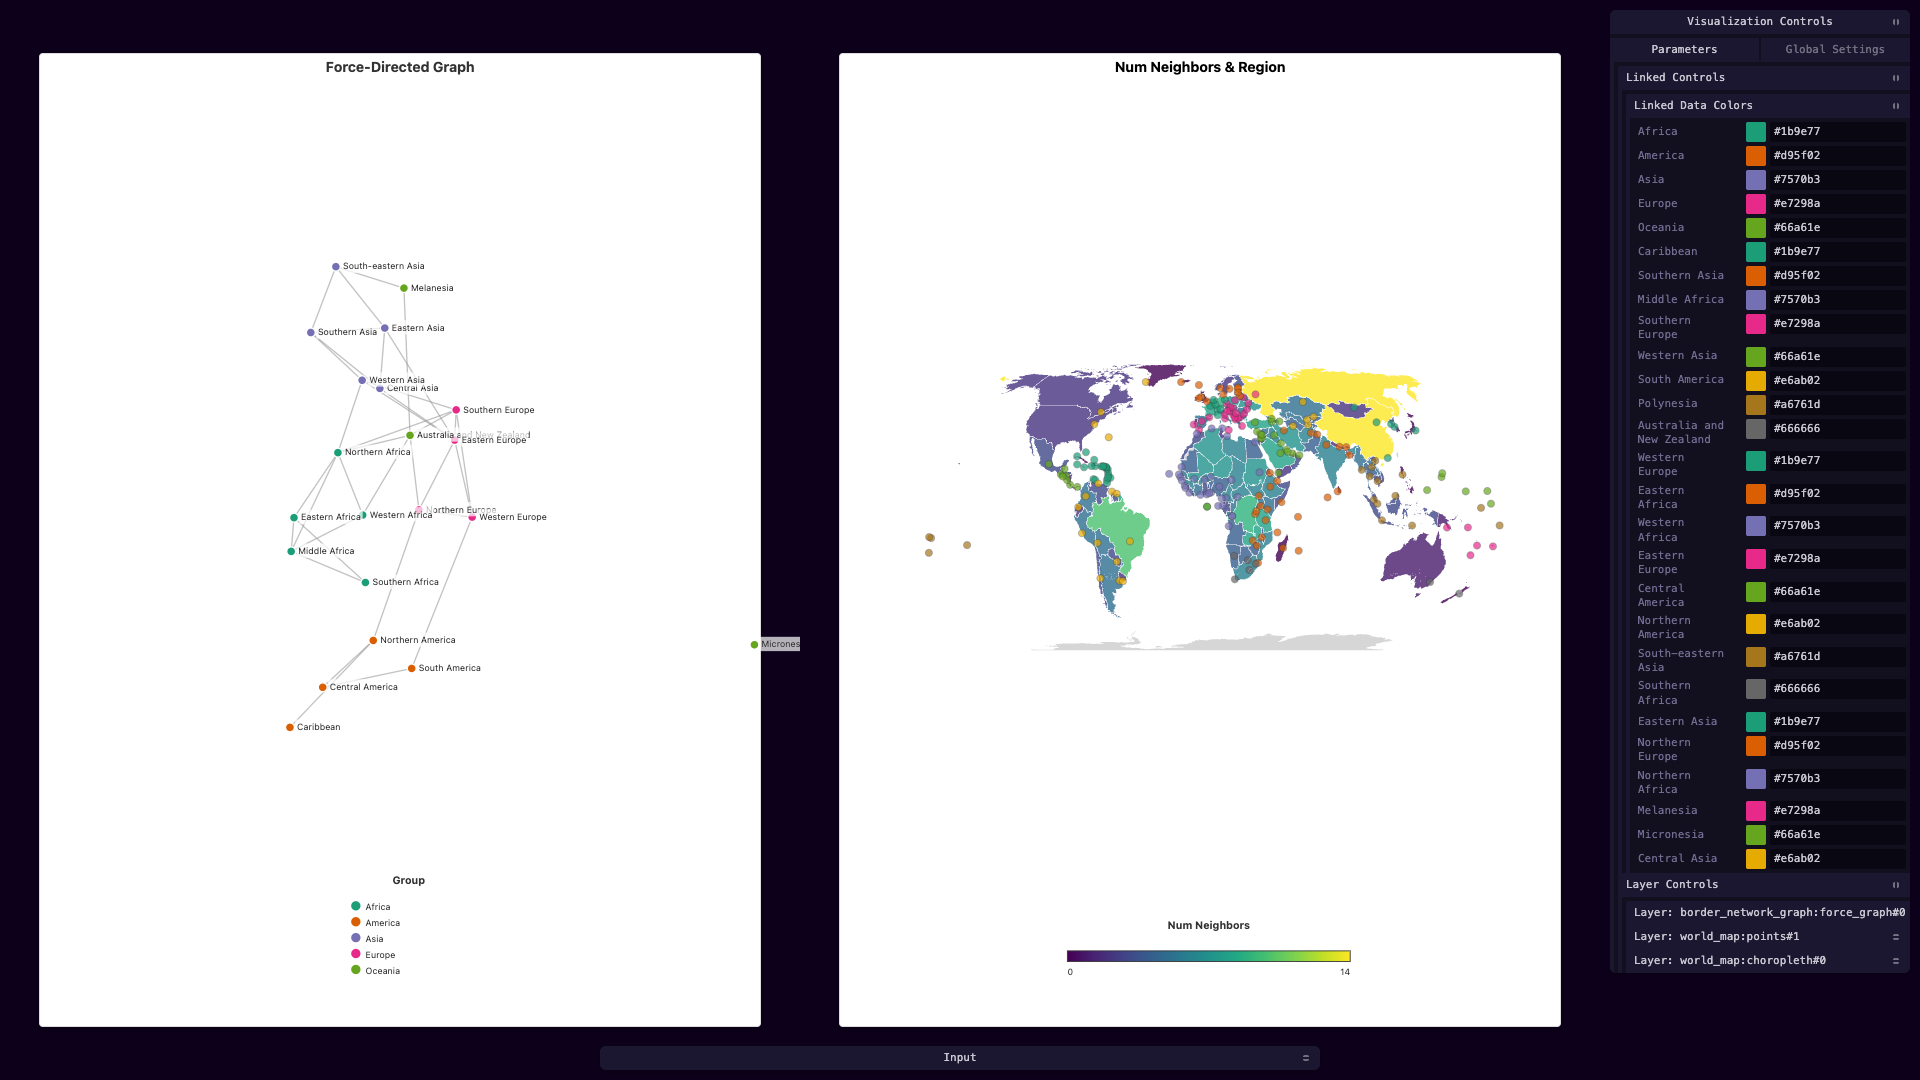
Task: Click Europe in the Group legend
Action: tap(373, 955)
